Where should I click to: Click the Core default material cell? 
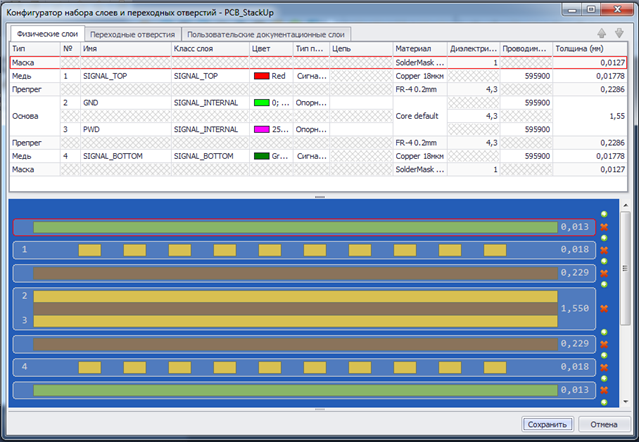click(419, 116)
